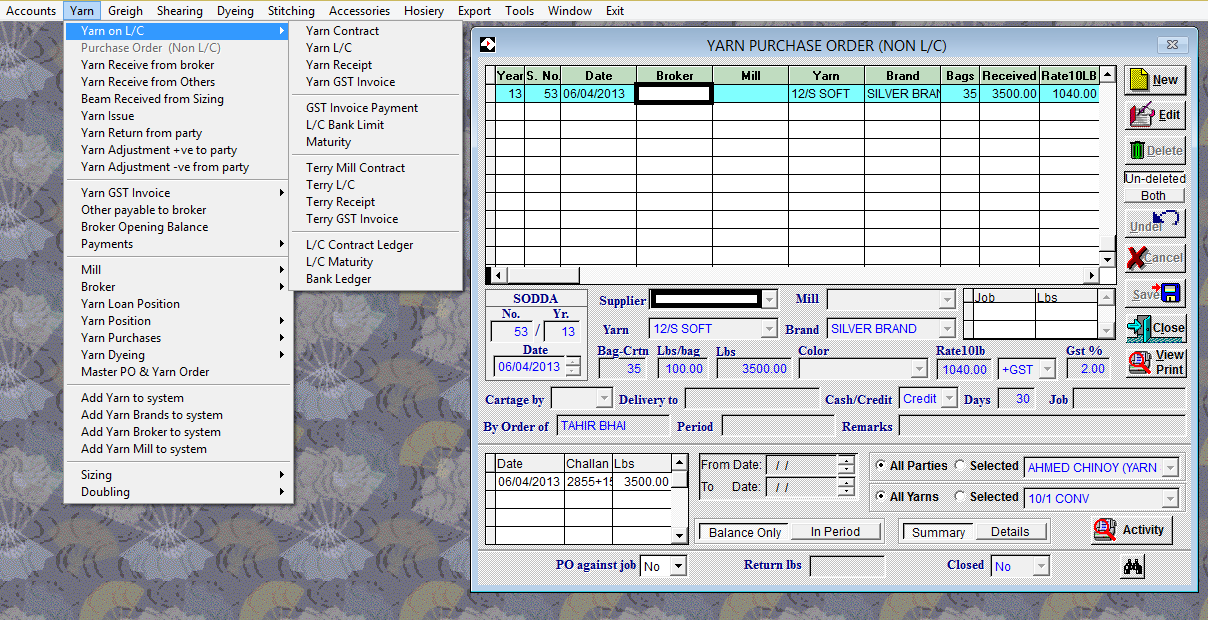Click the binoculars search icon
This screenshot has width=1208, height=620.
coord(1133,567)
